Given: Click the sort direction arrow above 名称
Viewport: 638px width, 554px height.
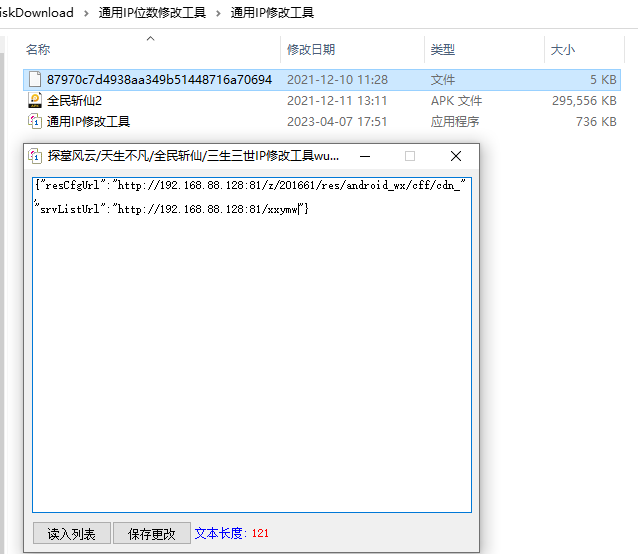Looking at the screenshot, I should (x=151, y=39).
